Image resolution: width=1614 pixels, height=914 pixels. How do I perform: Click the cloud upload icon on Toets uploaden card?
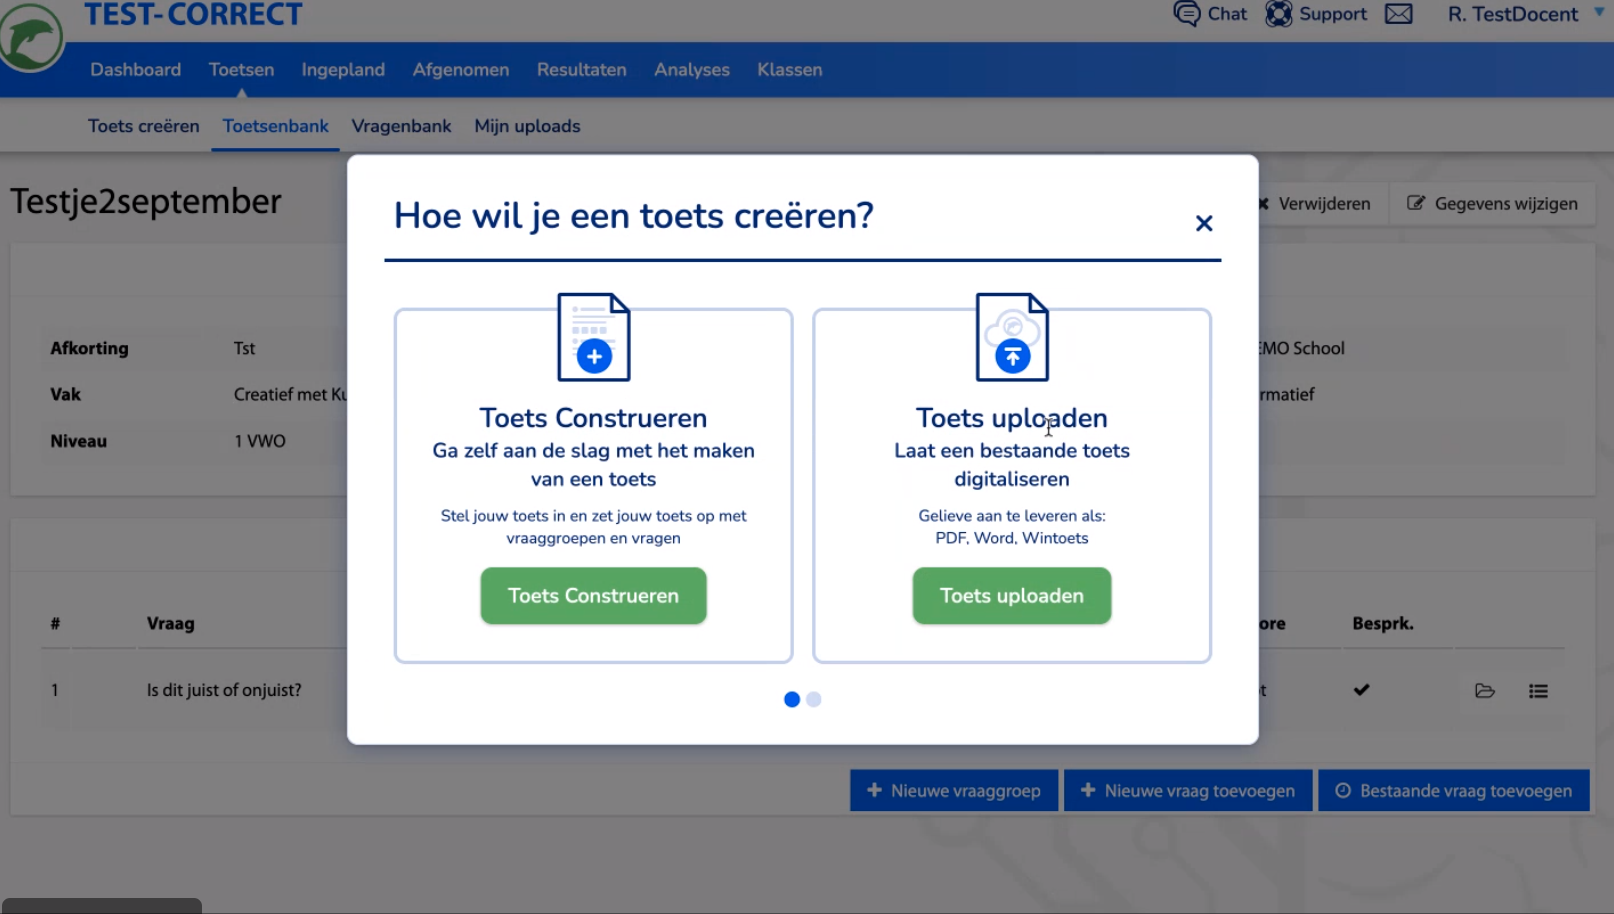1012,337
